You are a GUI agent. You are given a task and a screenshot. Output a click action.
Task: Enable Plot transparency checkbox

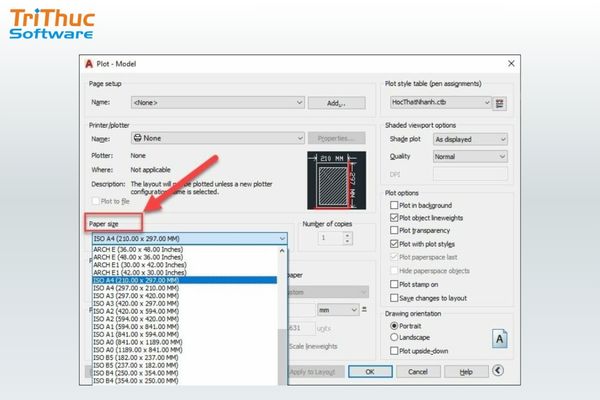(x=394, y=230)
